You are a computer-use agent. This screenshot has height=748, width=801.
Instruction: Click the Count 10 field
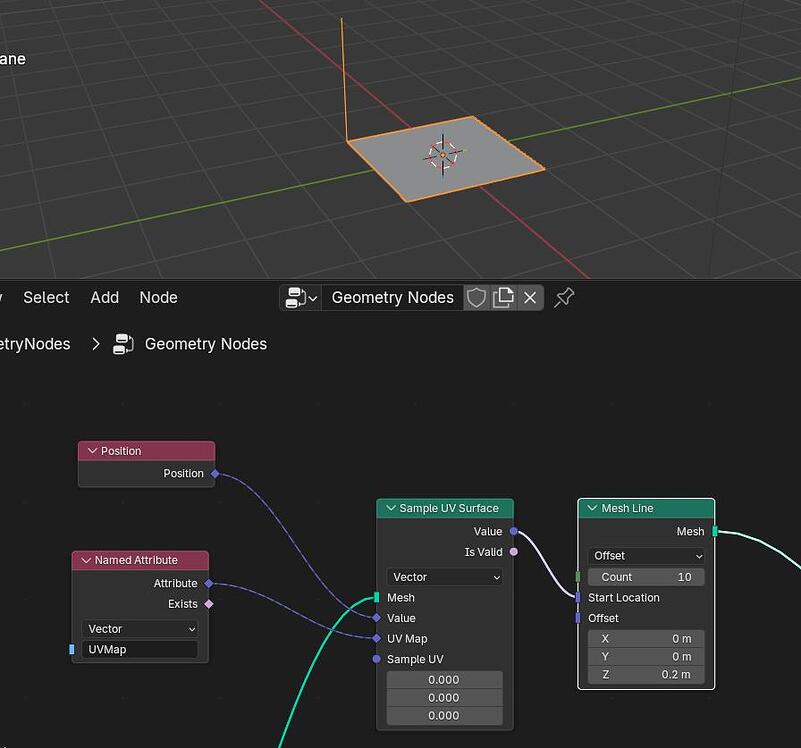[646, 577]
